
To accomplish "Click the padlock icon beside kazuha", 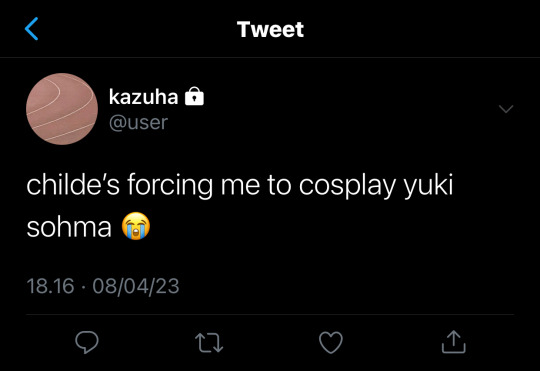I will [x=194, y=96].
